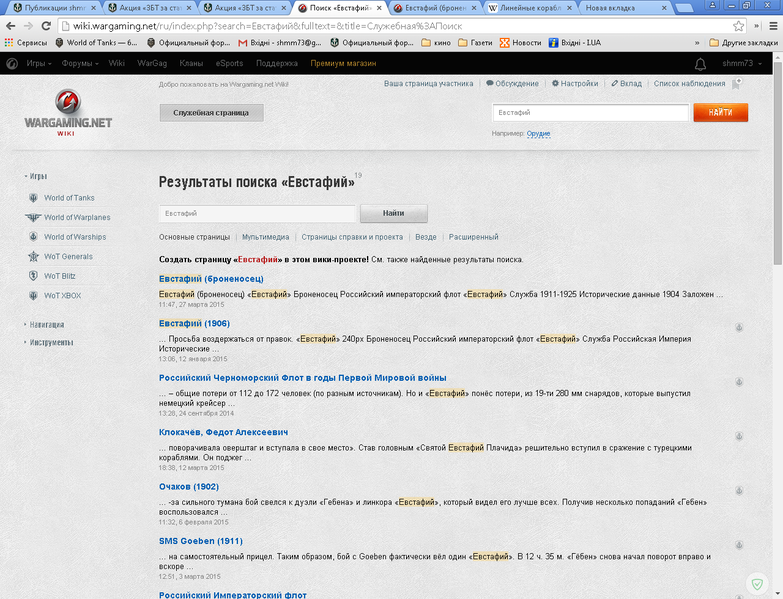Reload the page with the refresh icon
783x599 pixels.
coord(46,26)
